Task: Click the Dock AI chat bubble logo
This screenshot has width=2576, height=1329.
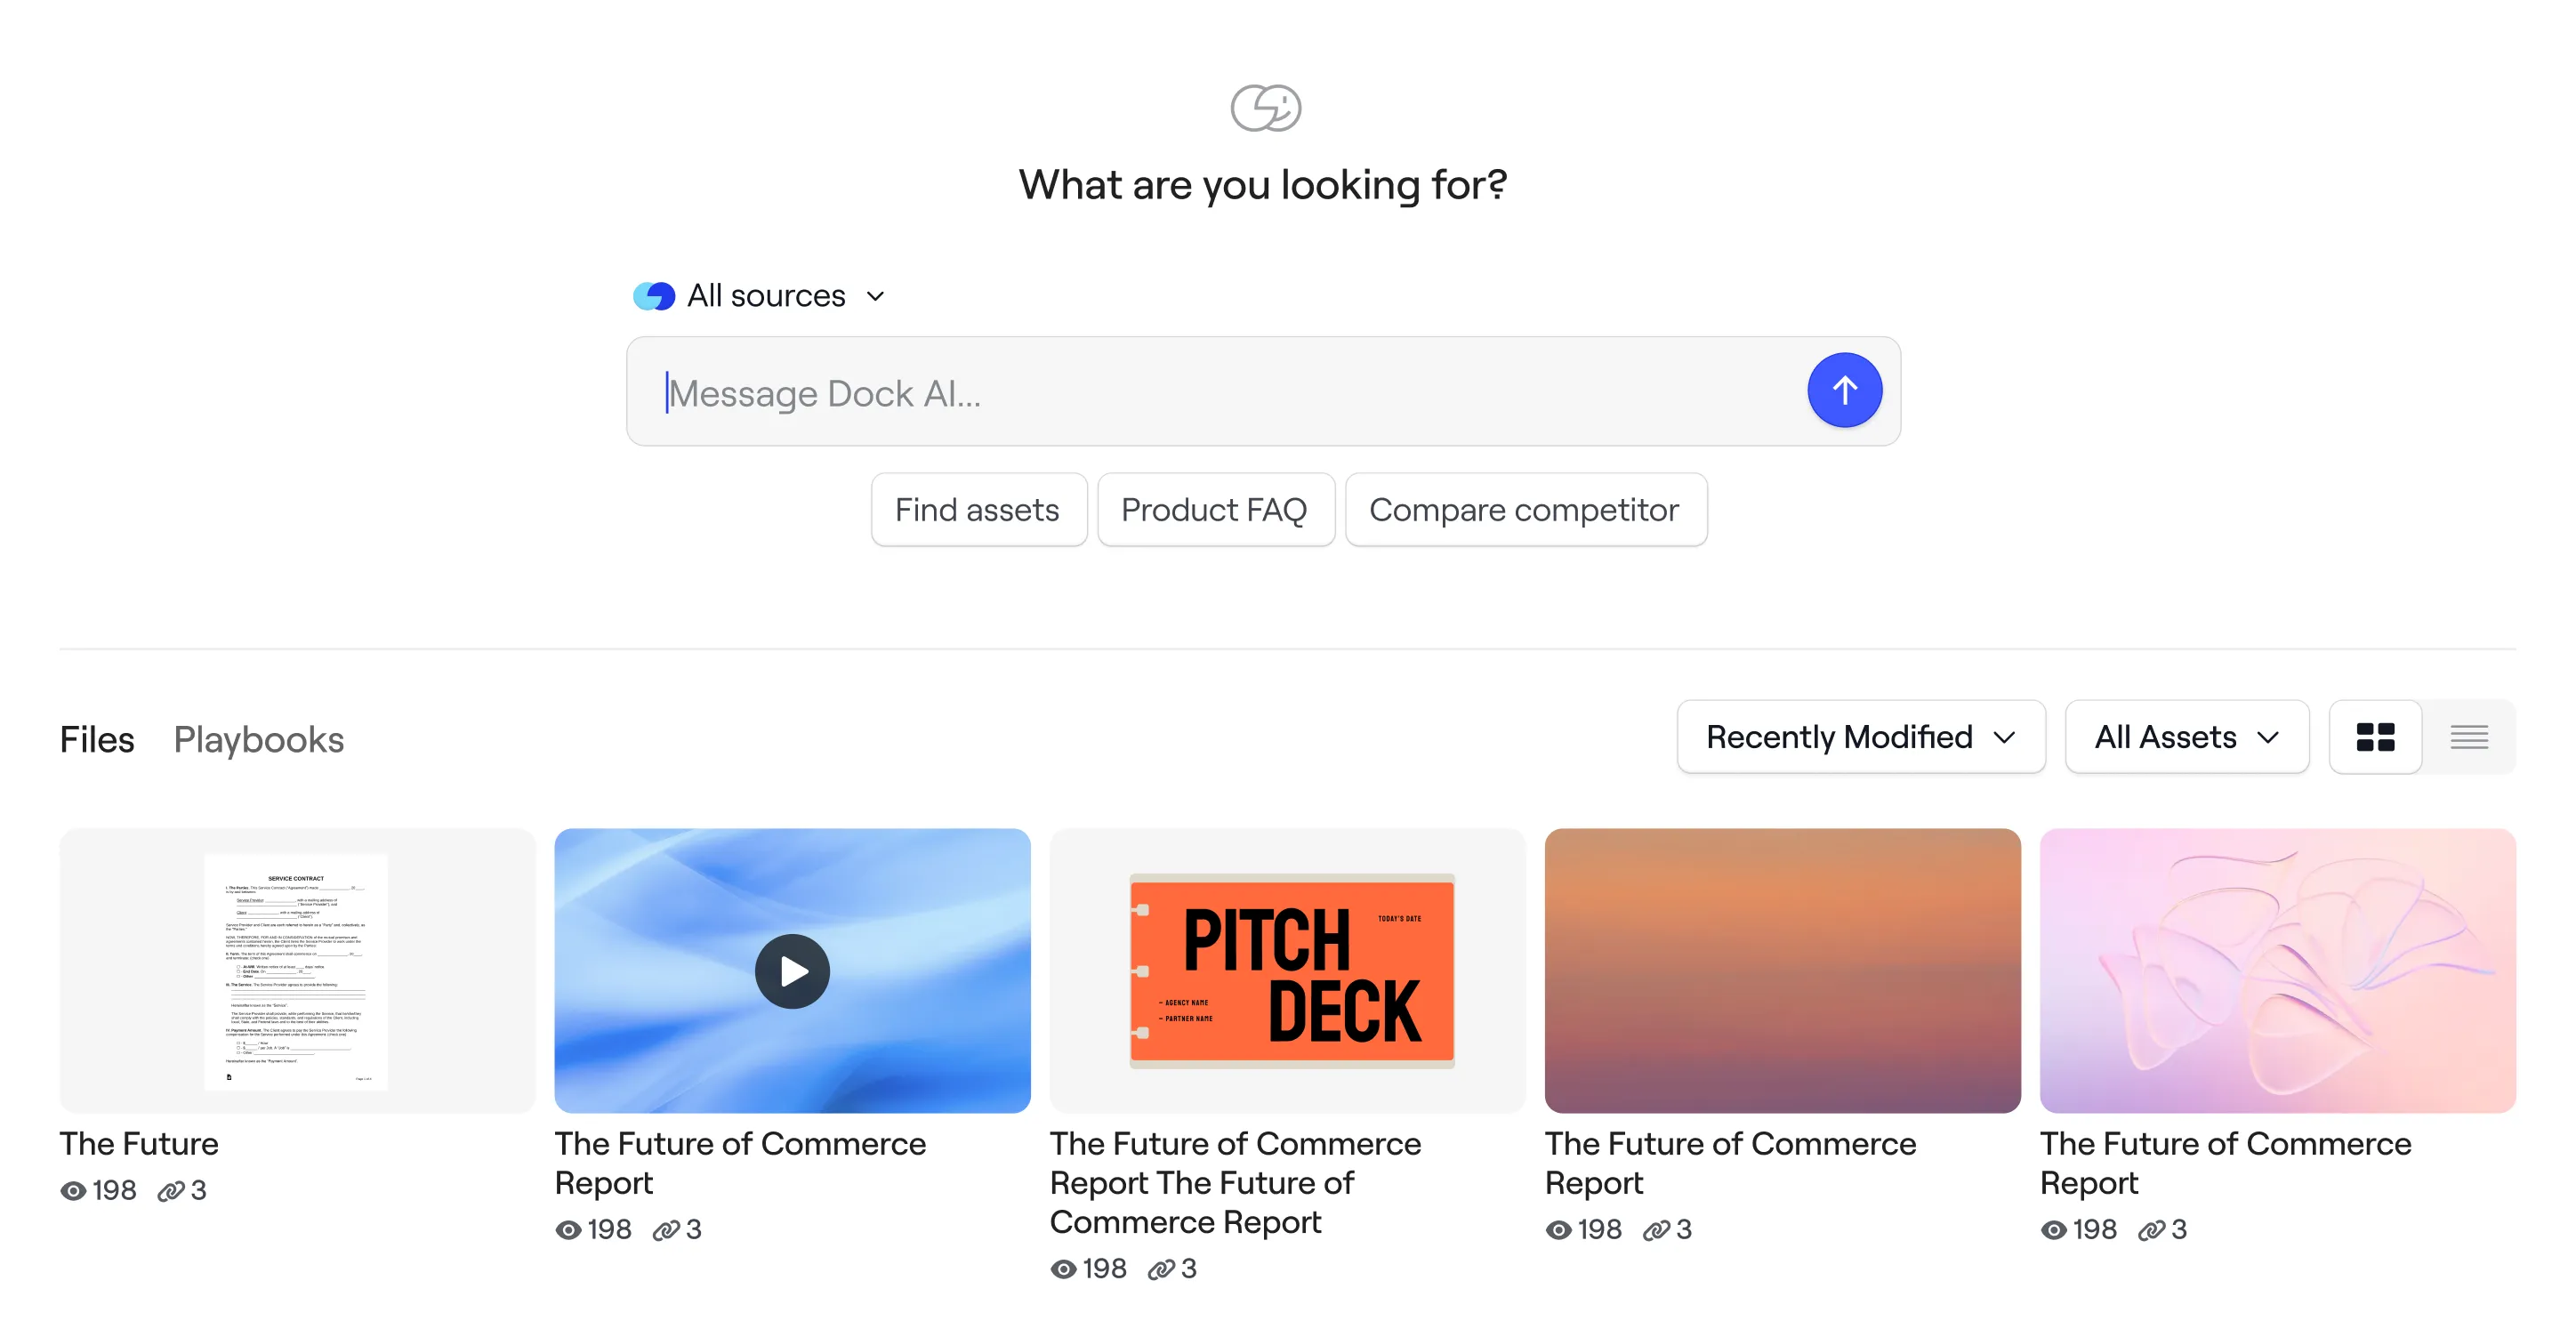Action: point(1265,108)
